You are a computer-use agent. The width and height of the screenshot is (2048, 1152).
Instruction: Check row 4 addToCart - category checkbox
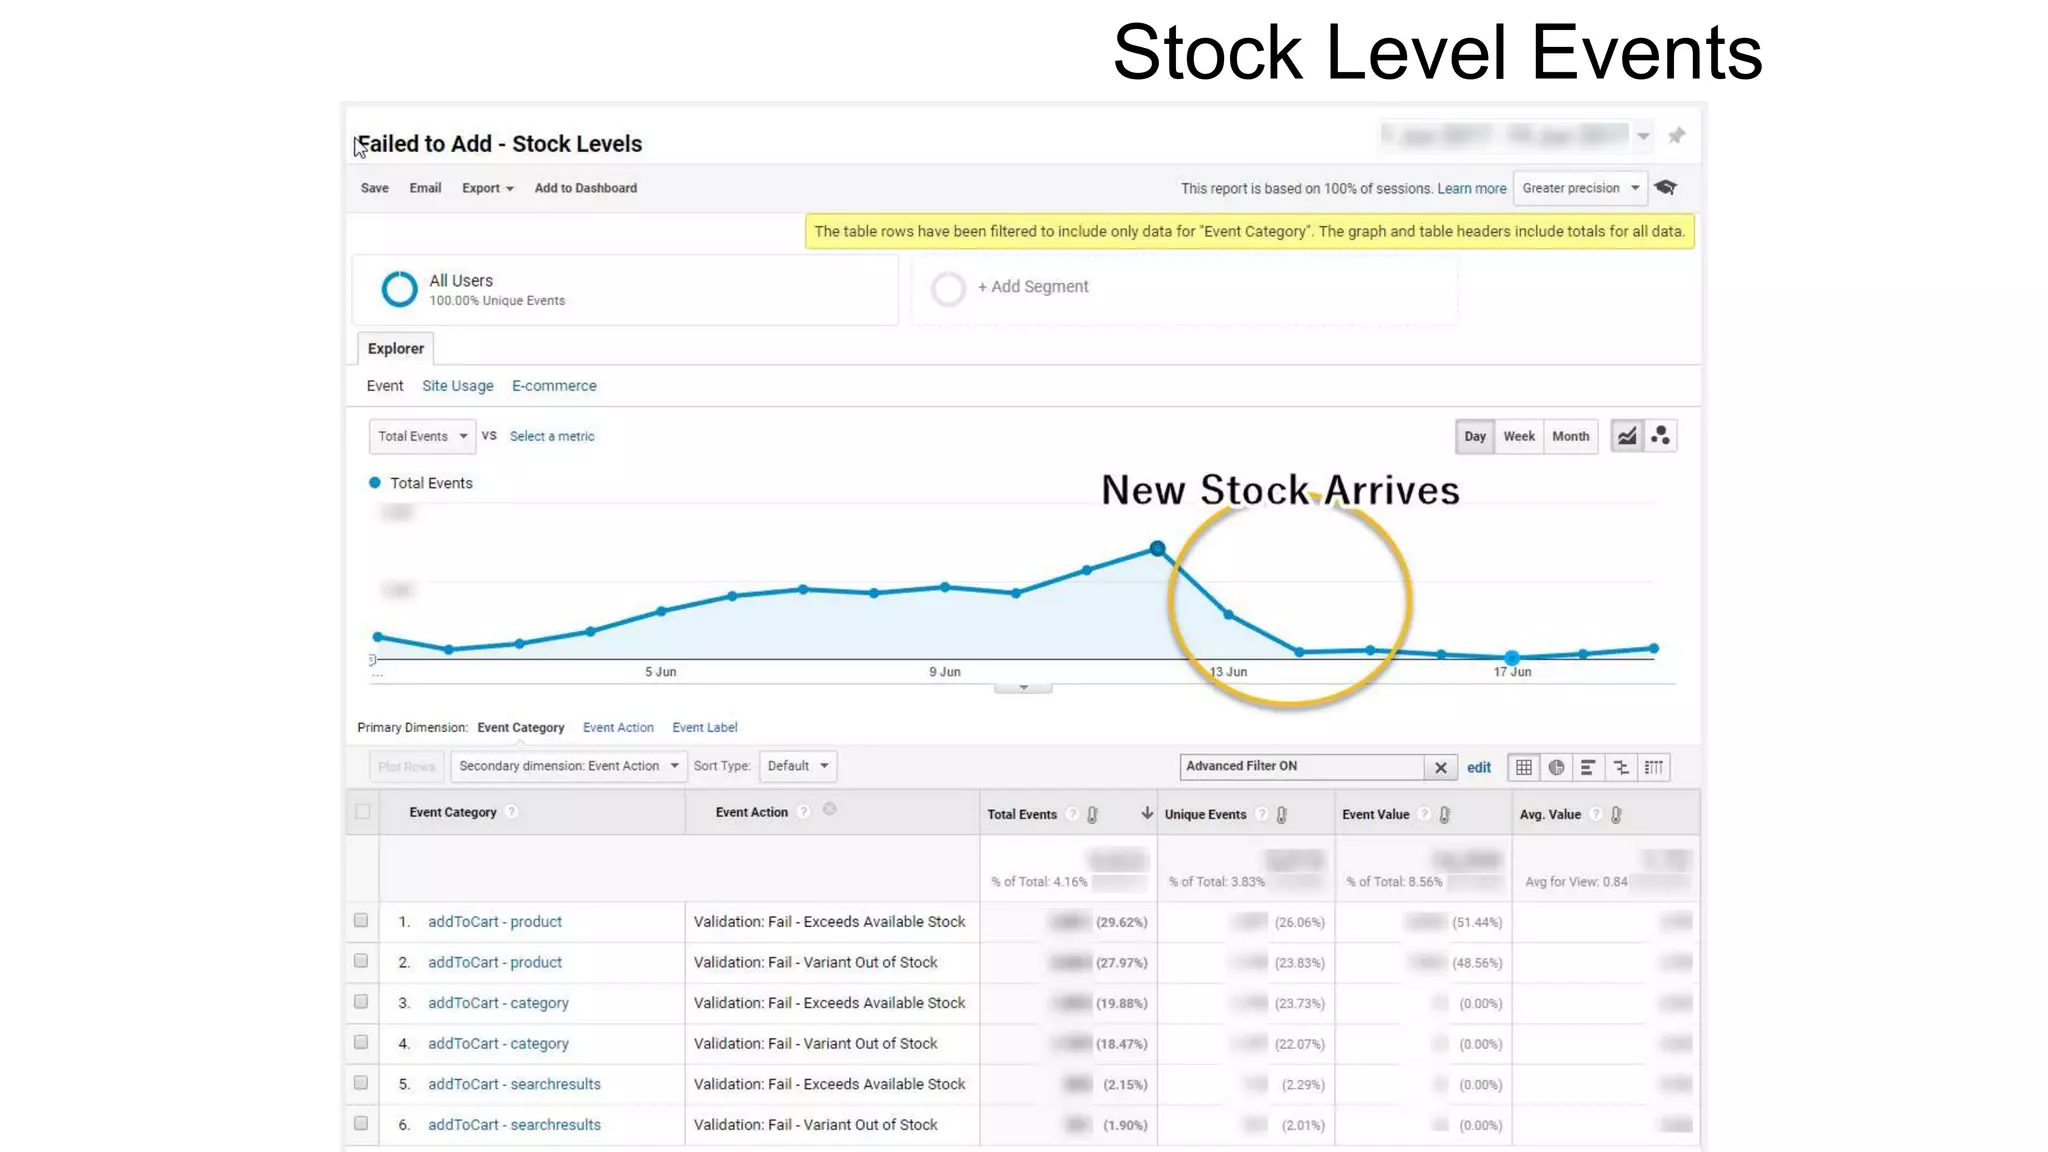pyautogui.click(x=361, y=1042)
